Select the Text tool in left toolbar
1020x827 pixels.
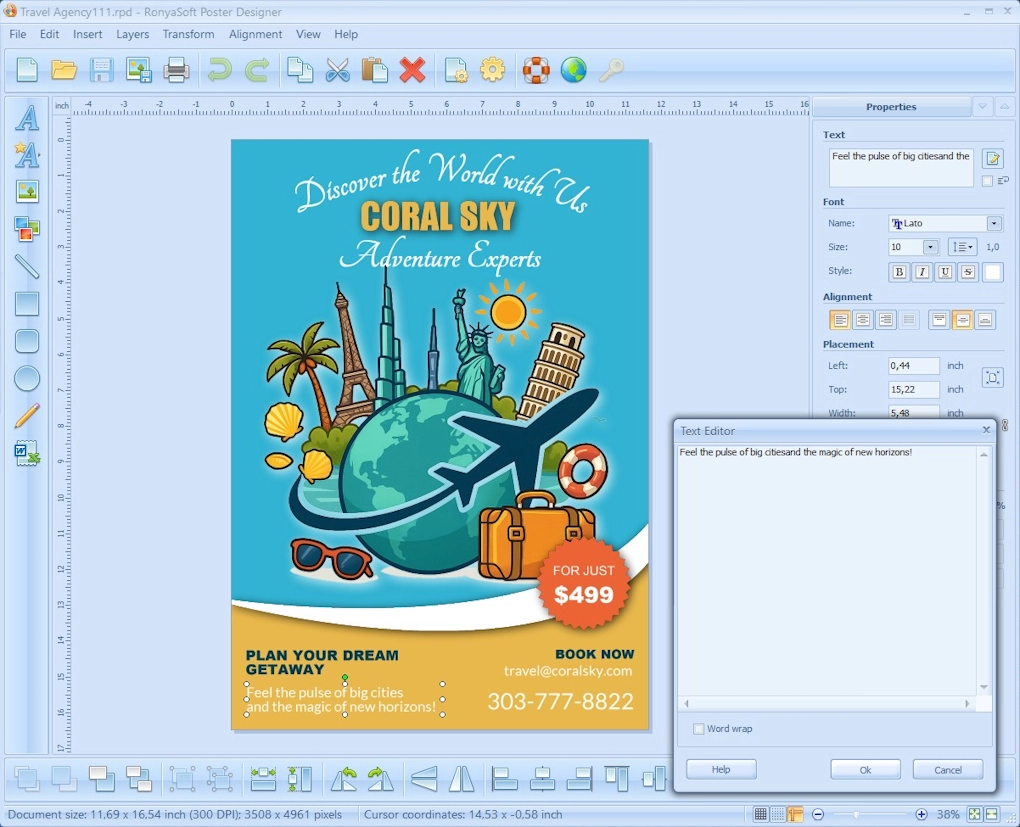[27, 118]
